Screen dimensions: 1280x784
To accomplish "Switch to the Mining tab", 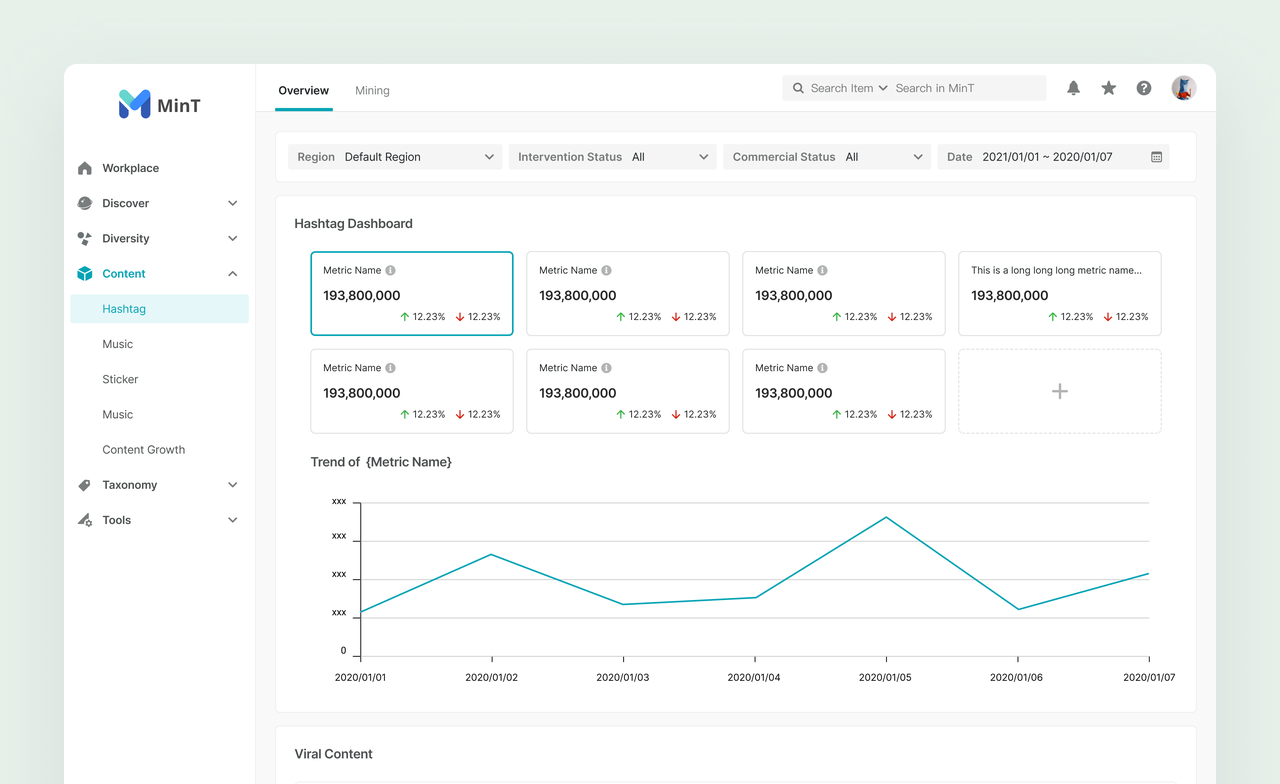I will pyautogui.click(x=372, y=90).
